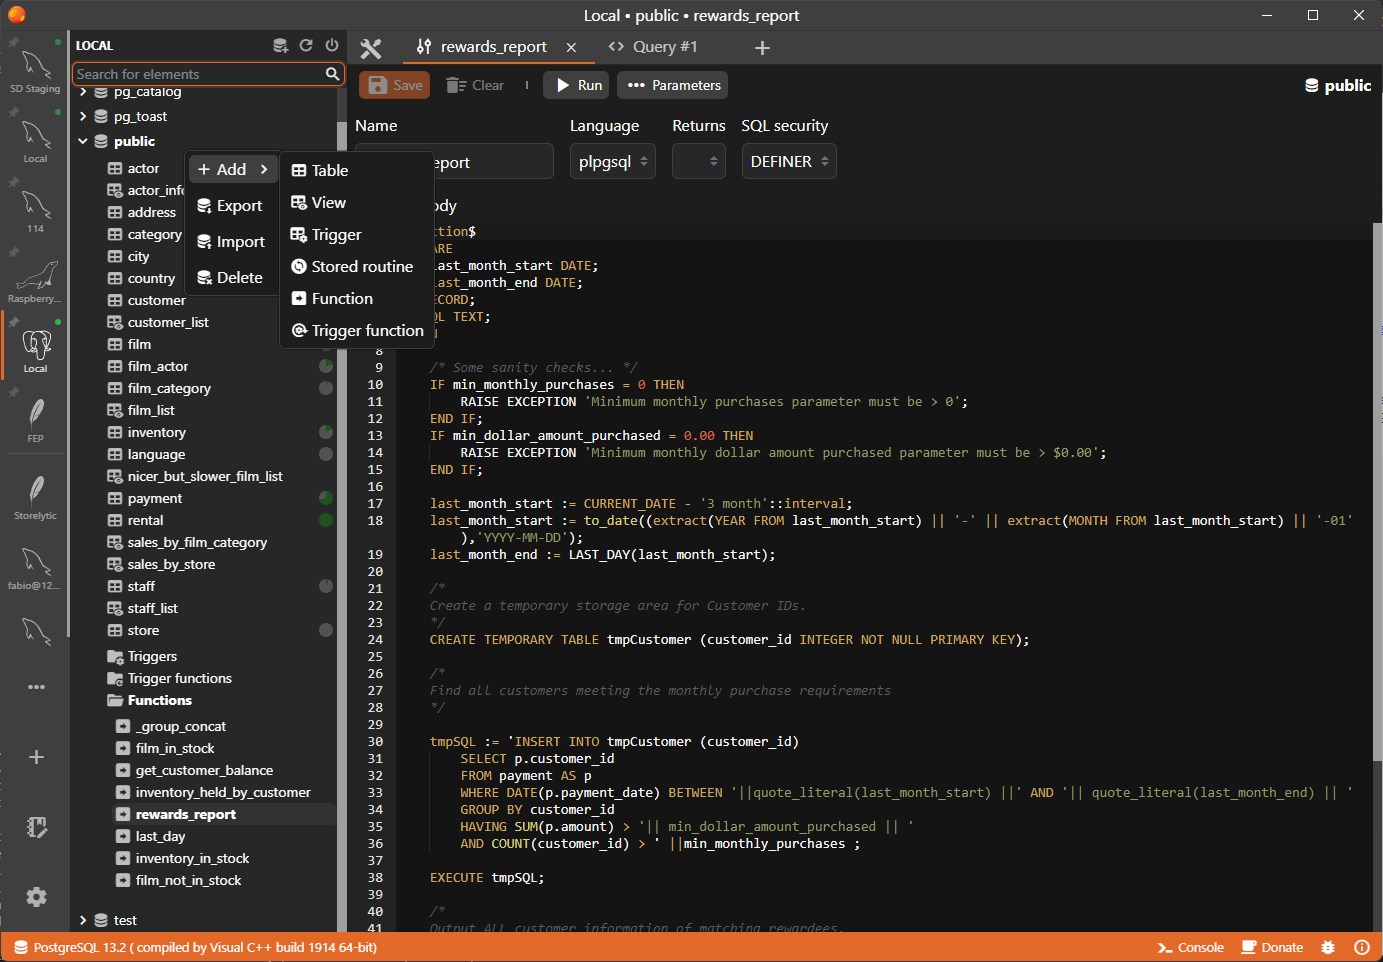Open the settings gear in sidebar
Image resolution: width=1383 pixels, height=962 pixels.
pyautogui.click(x=36, y=897)
